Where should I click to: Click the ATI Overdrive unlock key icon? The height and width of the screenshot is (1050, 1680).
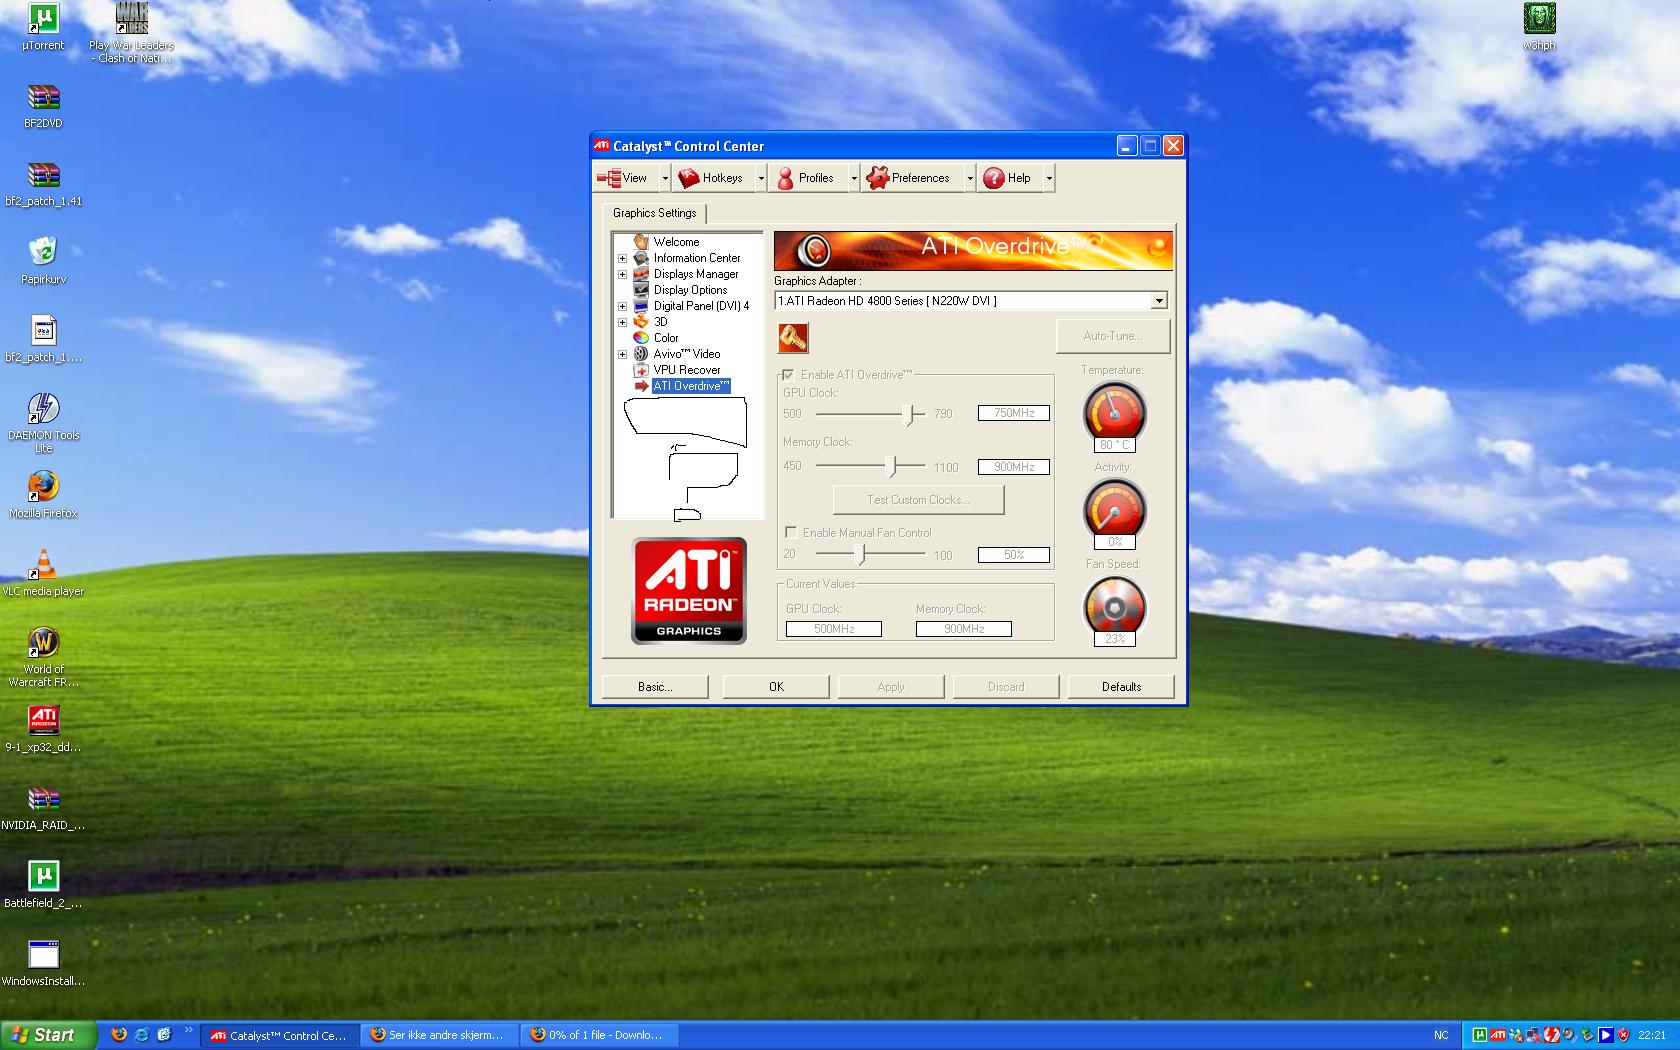click(x=793, y=338)
